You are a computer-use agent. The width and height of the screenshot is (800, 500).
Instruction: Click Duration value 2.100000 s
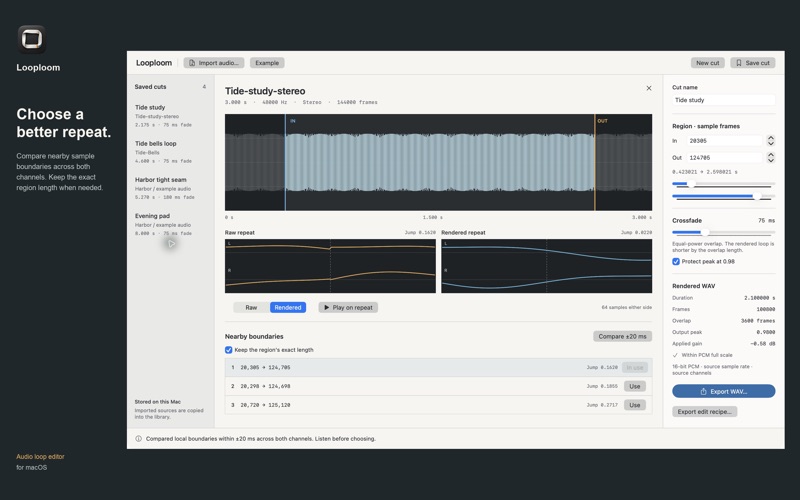coord(759,298)
